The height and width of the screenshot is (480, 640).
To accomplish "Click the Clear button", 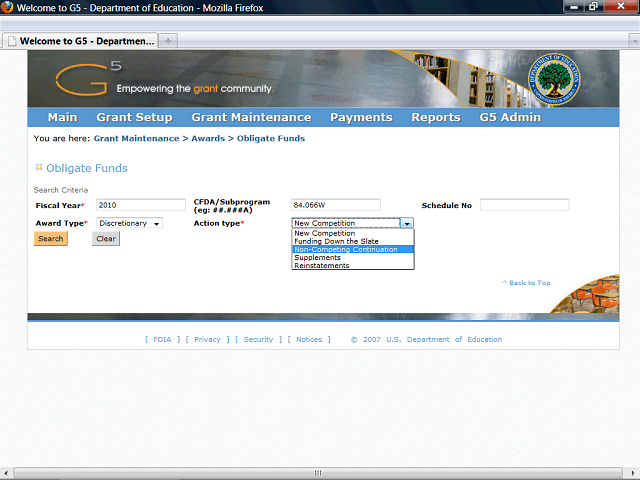I will tap(106, 239).
